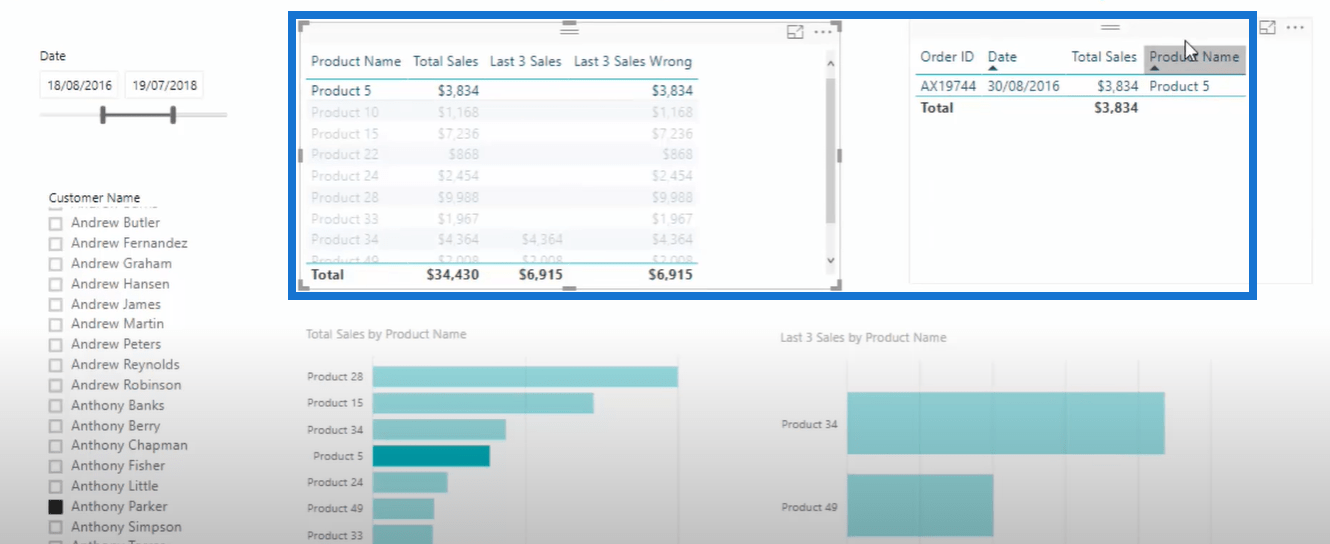Tick the Anthony Little checkbox

(x=56, y=486)
